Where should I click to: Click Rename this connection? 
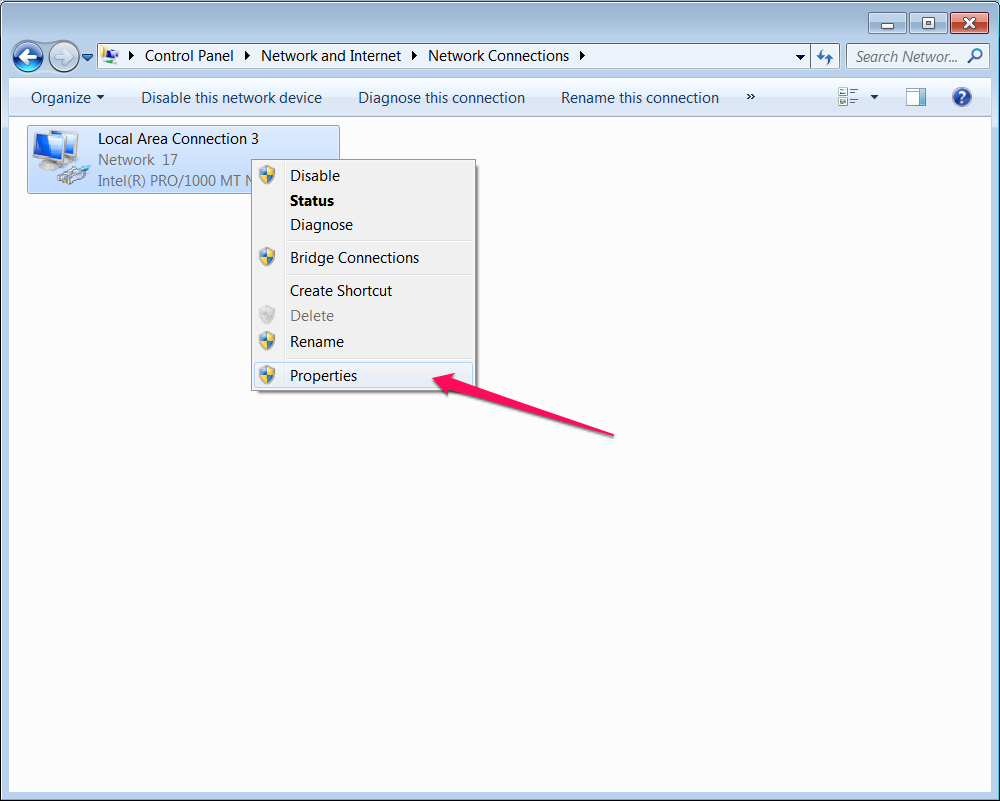point(640,98)
